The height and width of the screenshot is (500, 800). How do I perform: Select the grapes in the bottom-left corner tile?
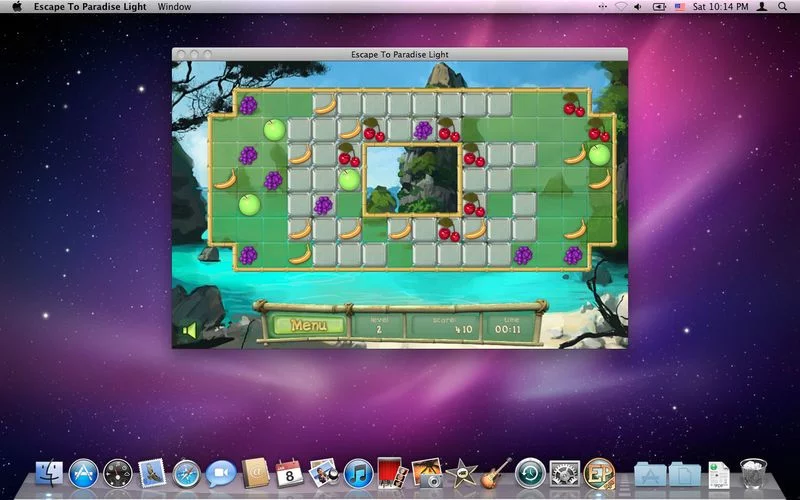click(248, 255)
